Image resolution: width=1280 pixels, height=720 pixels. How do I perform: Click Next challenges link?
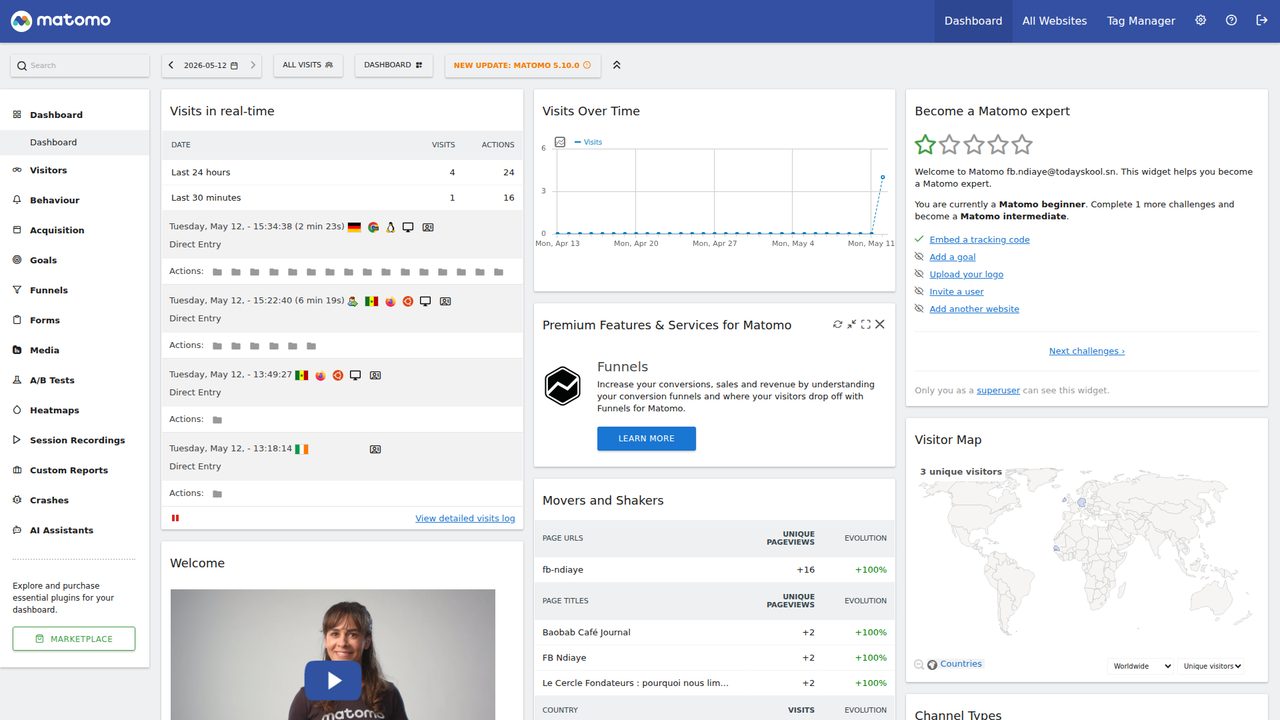click(1086, 351)
